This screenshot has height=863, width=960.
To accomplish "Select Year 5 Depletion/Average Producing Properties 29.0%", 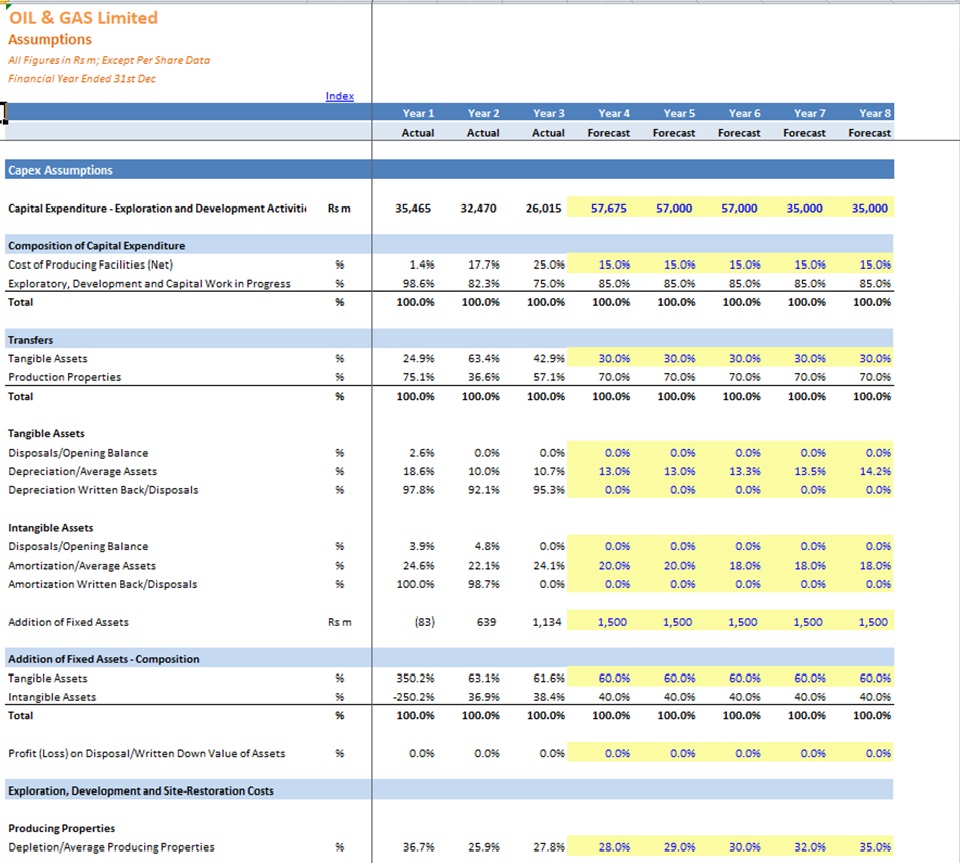I will click(x=680, y=847).
